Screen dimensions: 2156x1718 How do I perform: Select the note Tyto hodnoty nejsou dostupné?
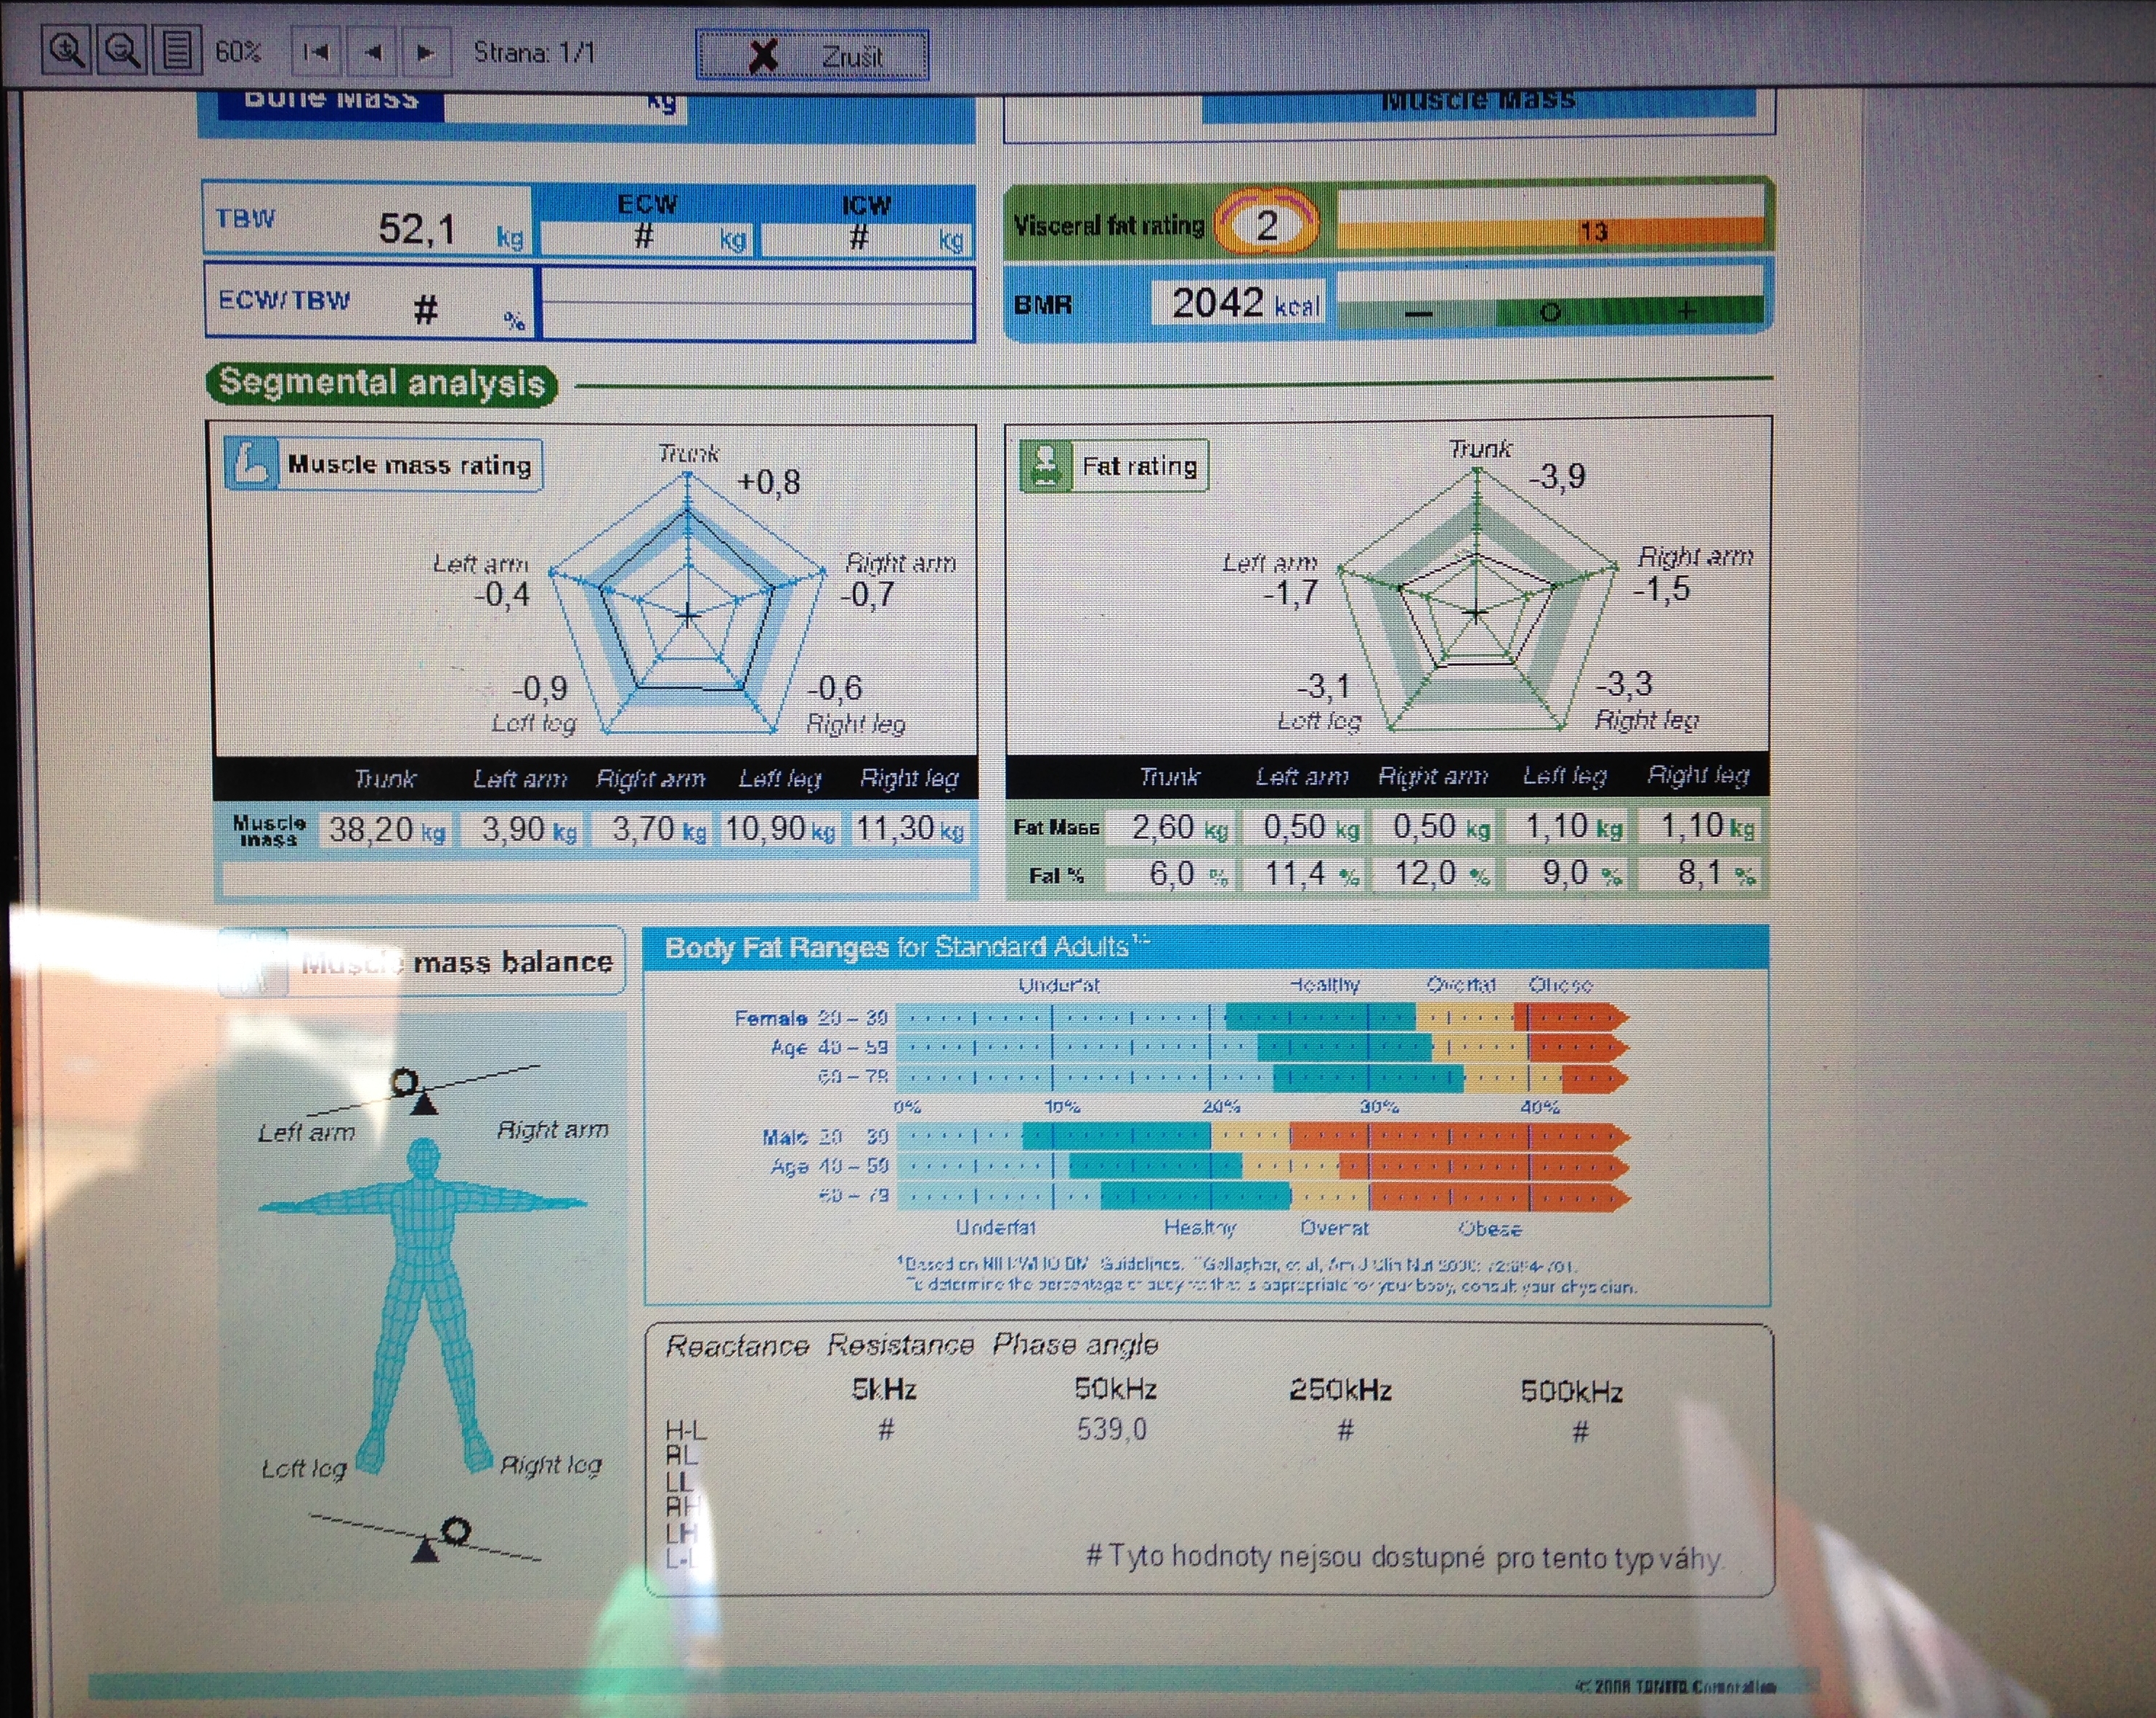click(x=1405, y=1557)
